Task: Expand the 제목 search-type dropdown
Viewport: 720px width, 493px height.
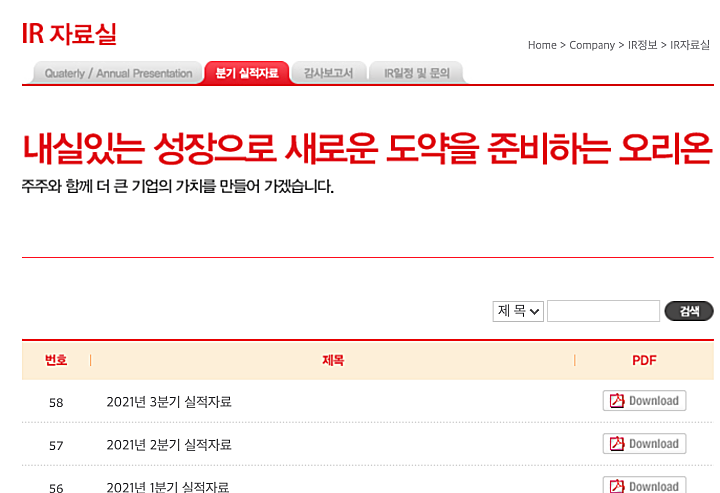Action: tap(518, 311)
